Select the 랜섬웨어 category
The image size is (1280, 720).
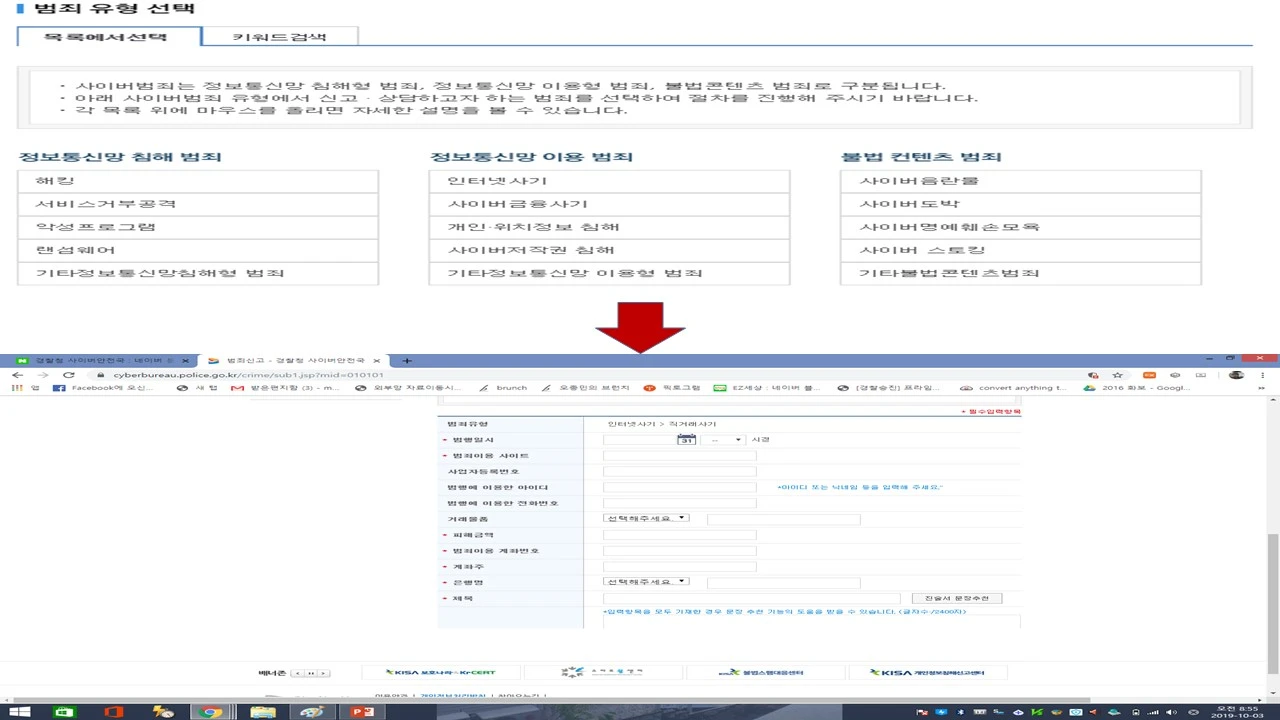pyautogui.click(x=198, y=250)
